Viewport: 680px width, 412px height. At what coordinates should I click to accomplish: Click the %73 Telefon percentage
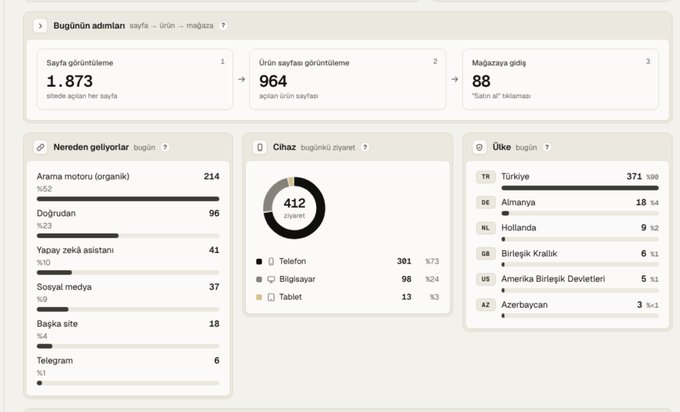[432, 262]
